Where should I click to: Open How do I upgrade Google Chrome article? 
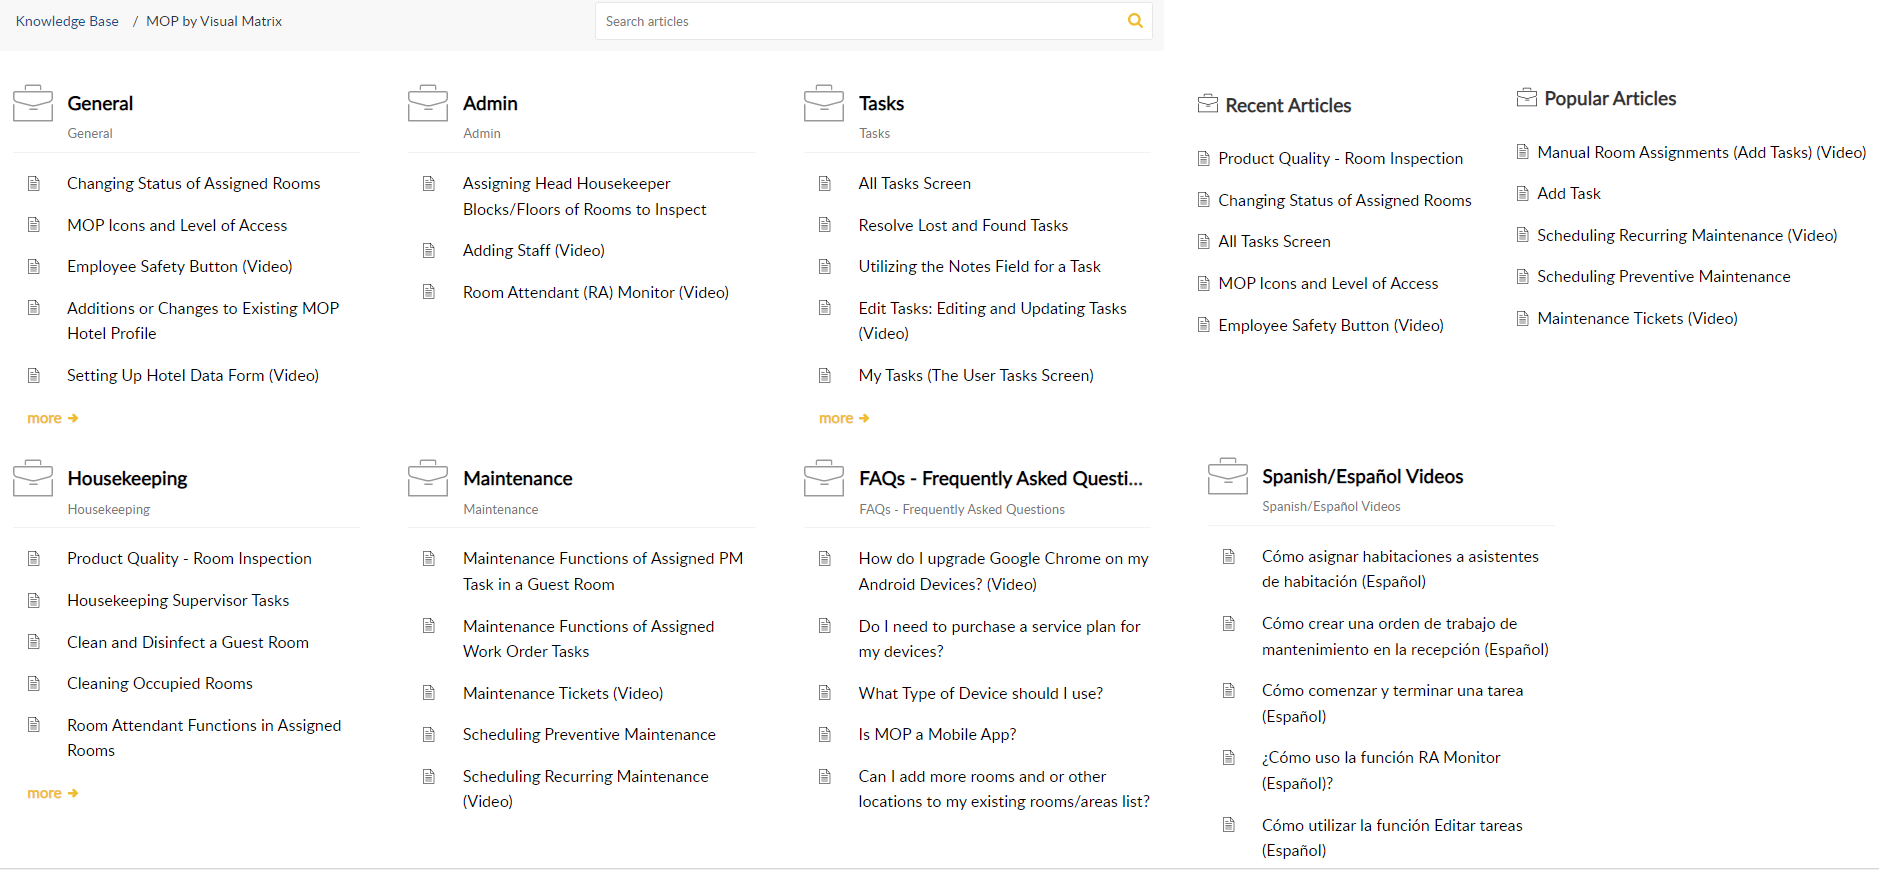(x=1004, y=571)
